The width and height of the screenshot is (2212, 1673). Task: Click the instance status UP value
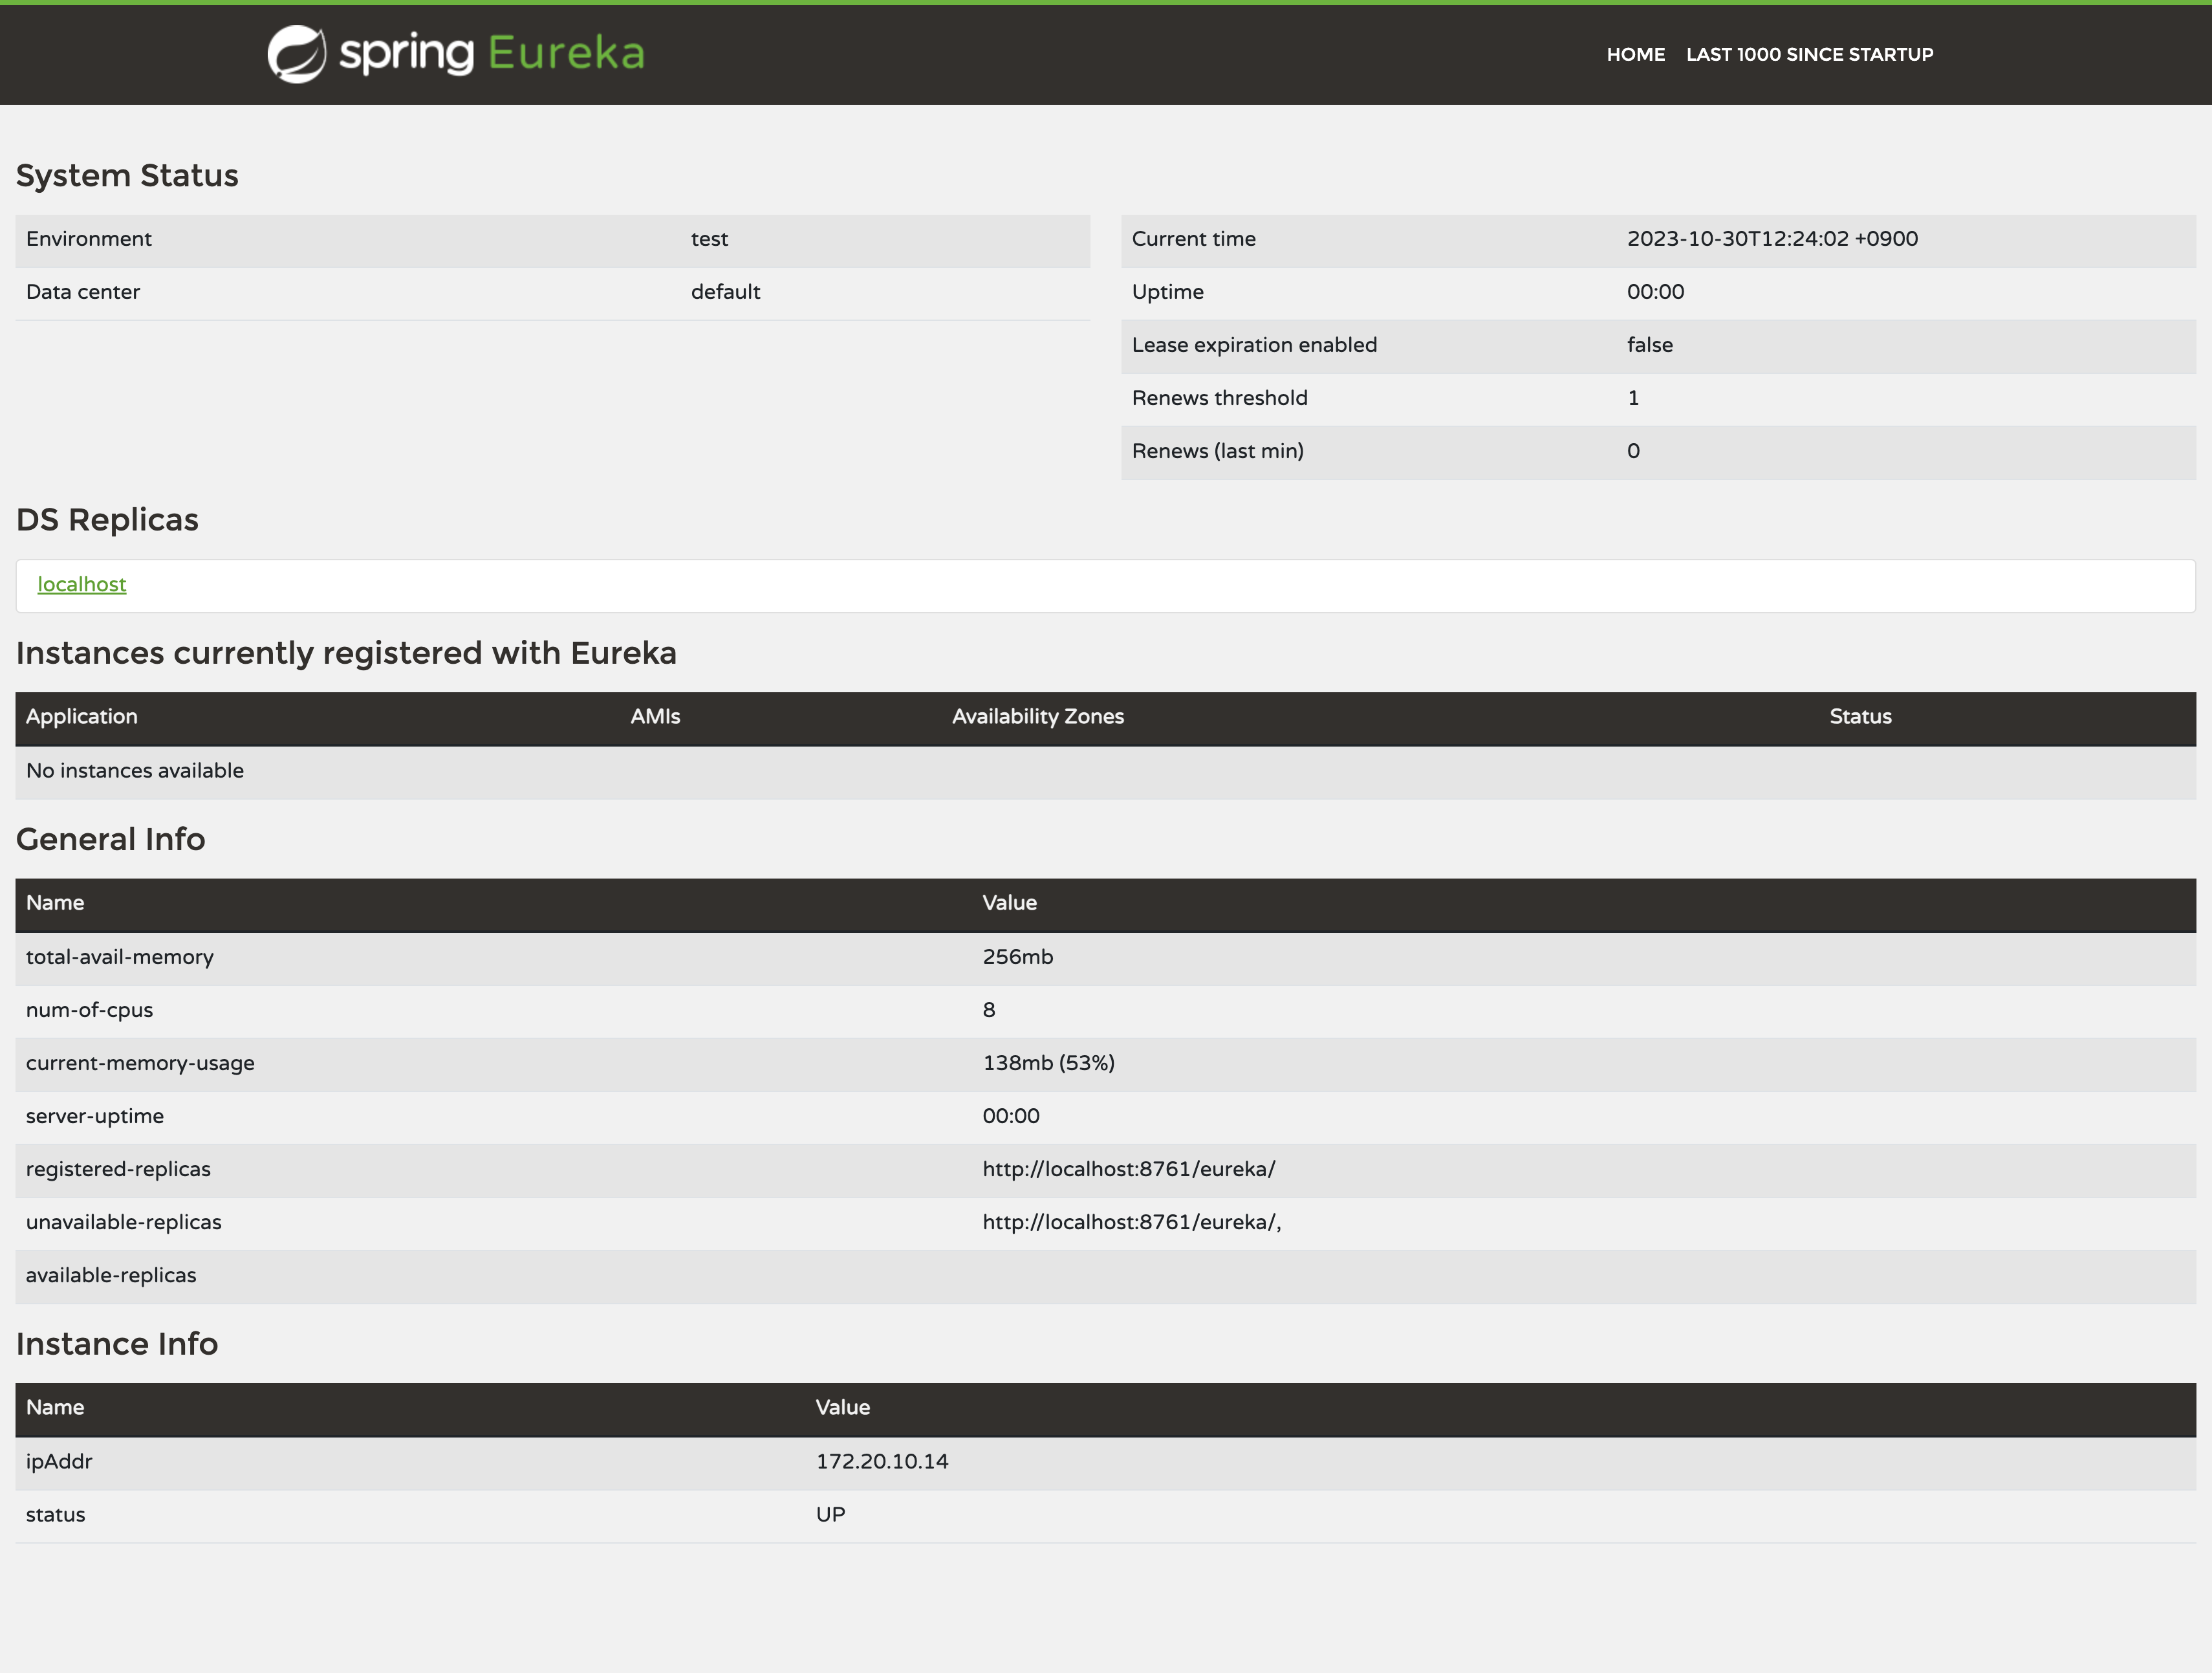pos(830,1515)
